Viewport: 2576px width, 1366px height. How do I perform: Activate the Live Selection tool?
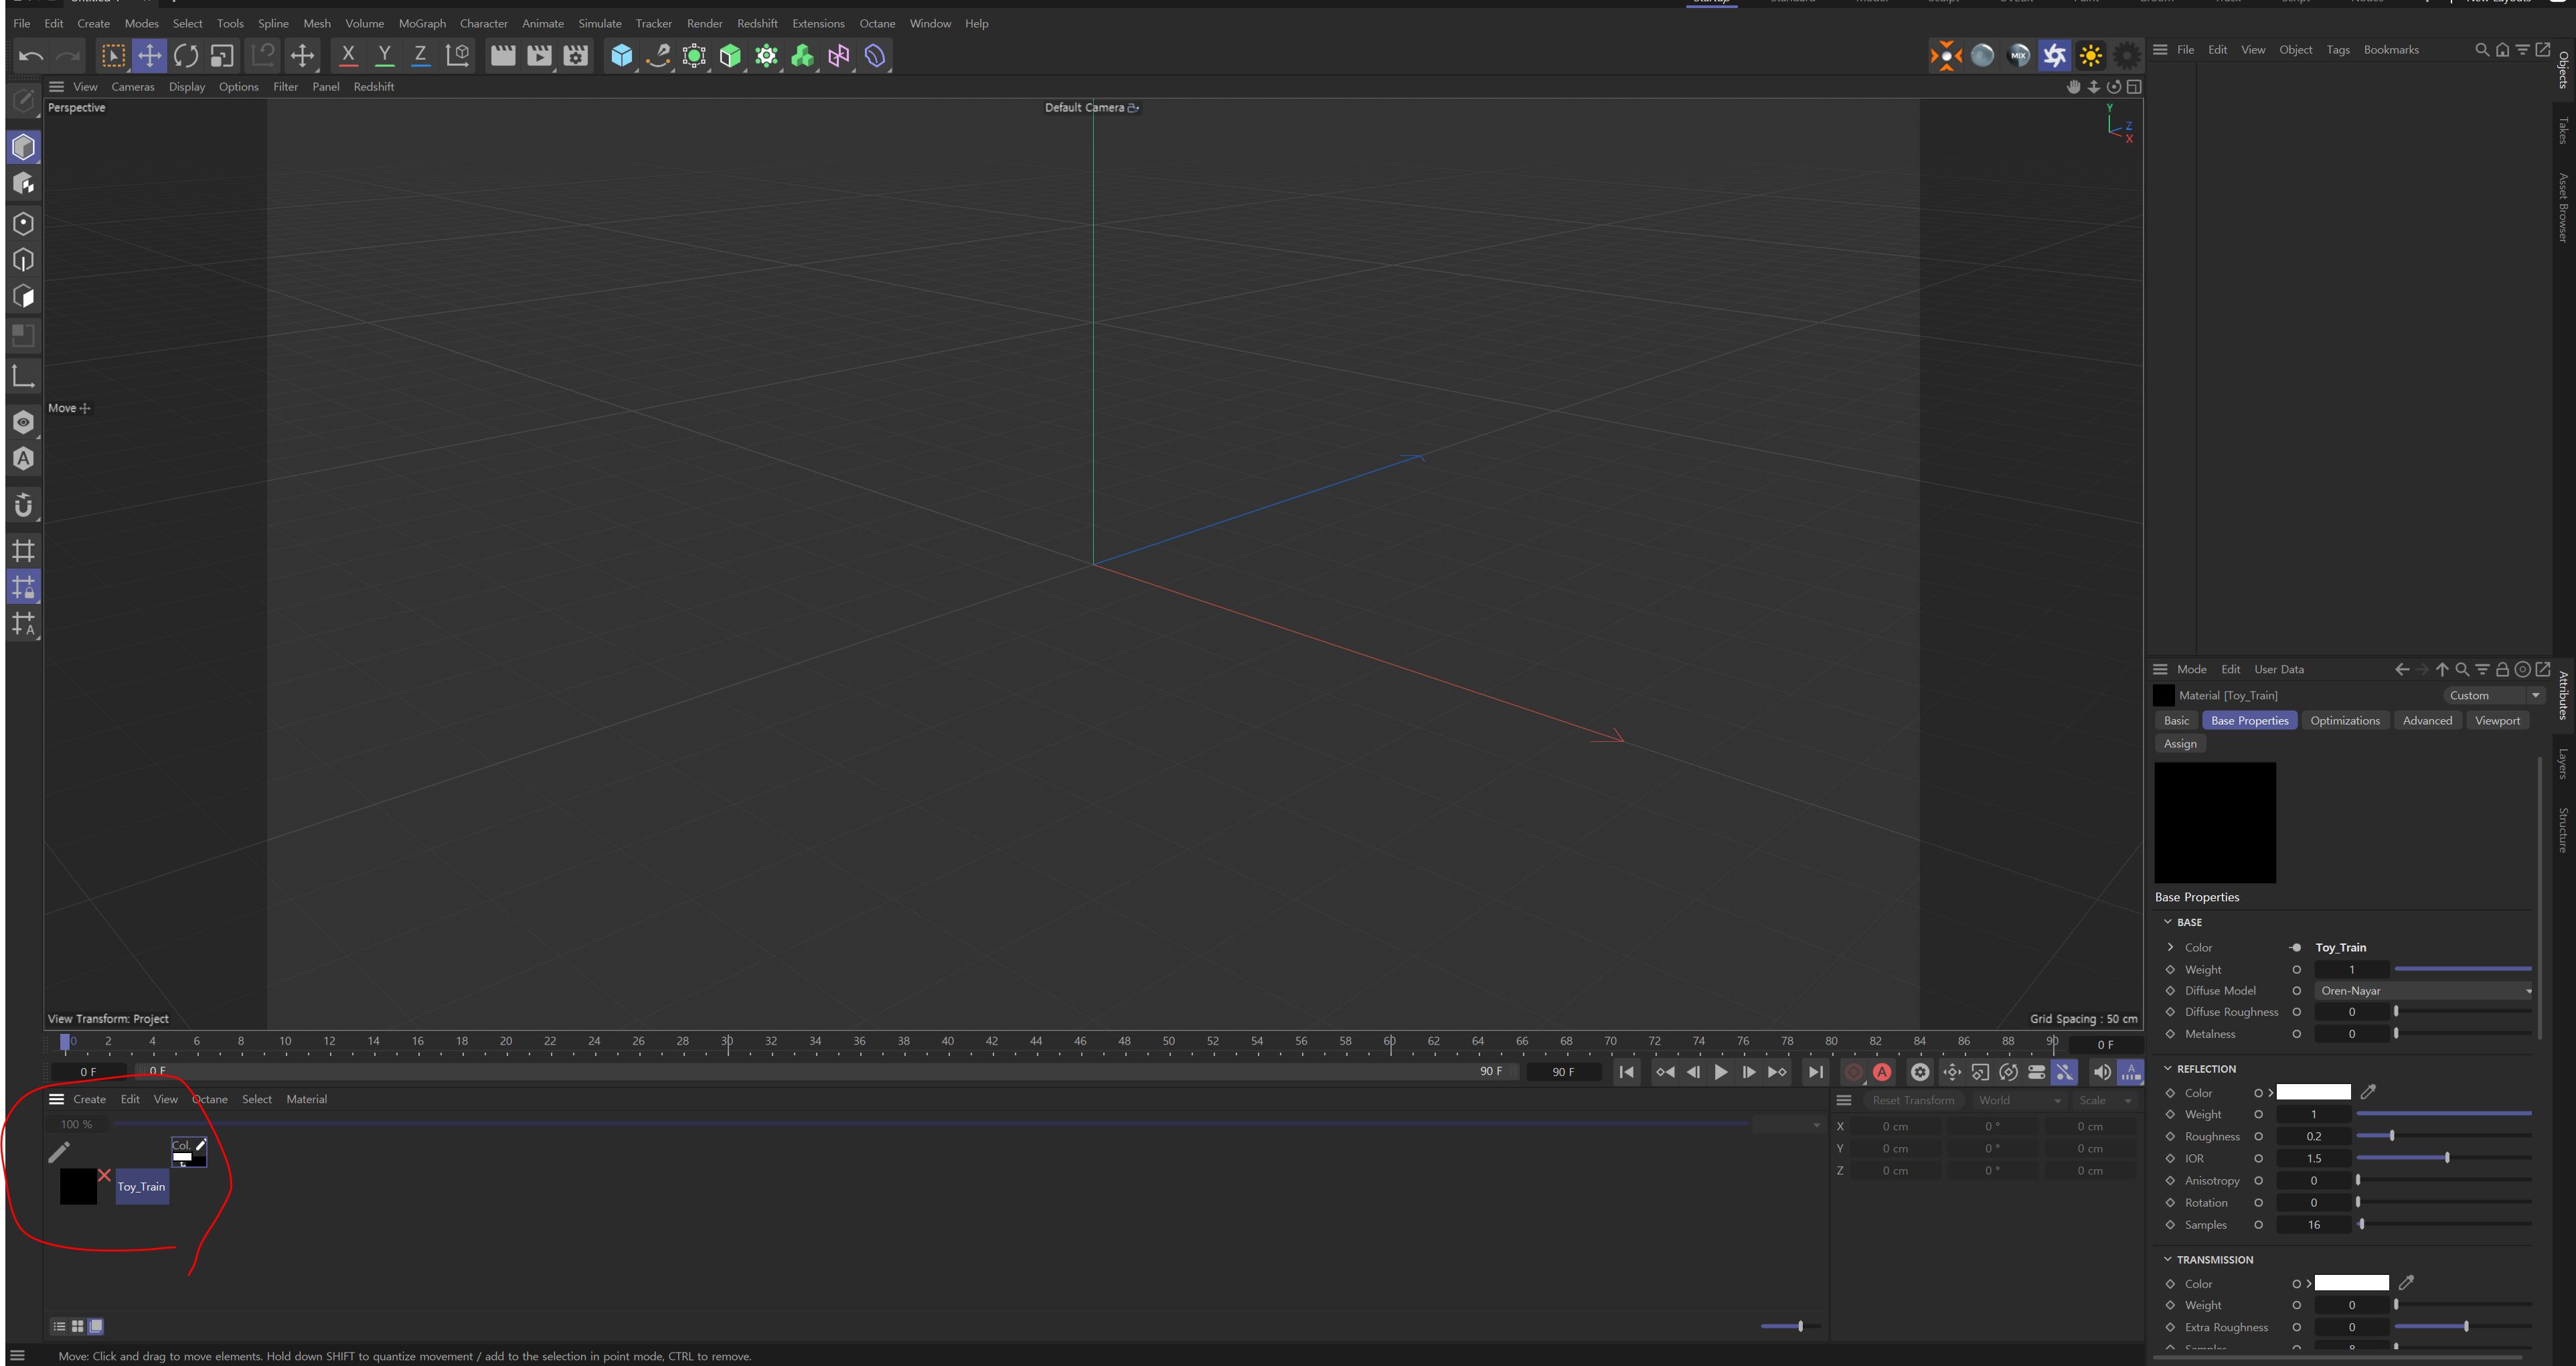113,56
